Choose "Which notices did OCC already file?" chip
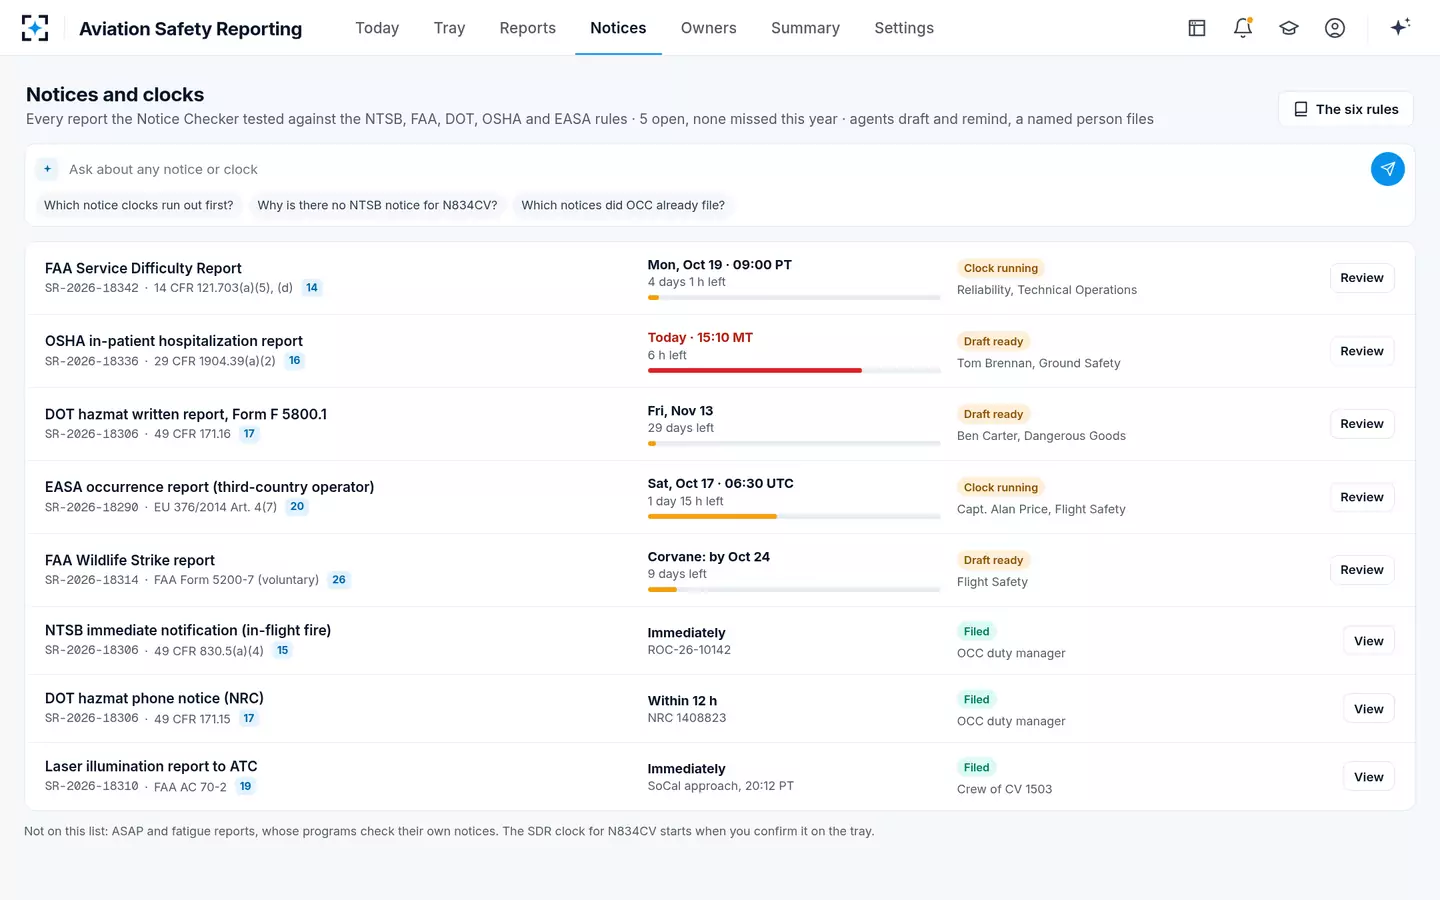This screenshot has width=1440, height=900. 623,205
